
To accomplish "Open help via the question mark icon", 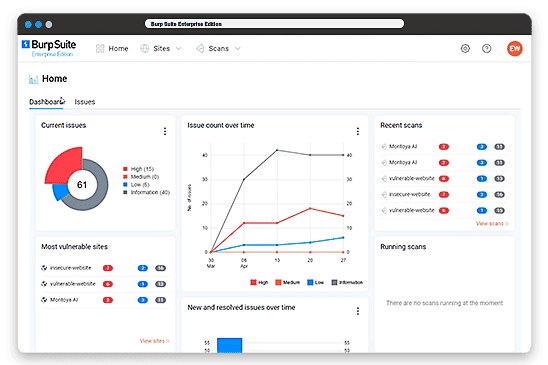I will point(486,49).
